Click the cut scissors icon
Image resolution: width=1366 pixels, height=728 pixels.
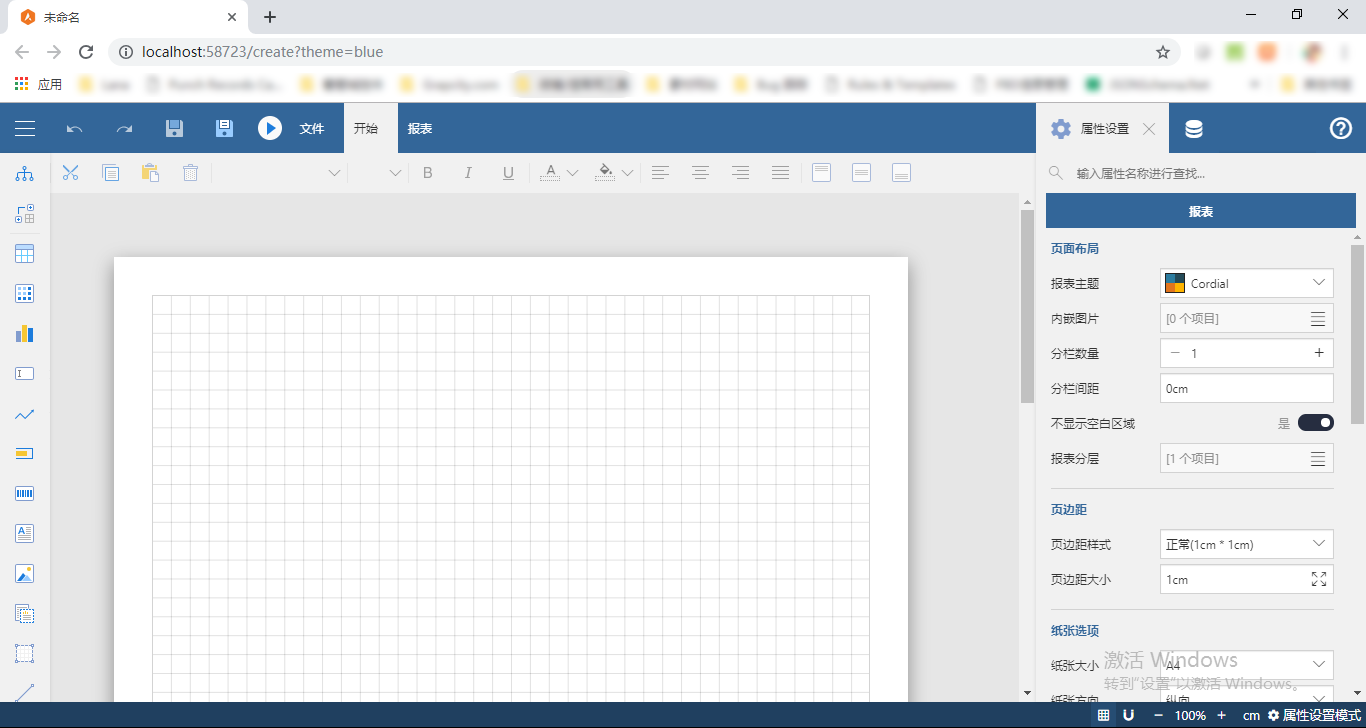pos(70,173)
